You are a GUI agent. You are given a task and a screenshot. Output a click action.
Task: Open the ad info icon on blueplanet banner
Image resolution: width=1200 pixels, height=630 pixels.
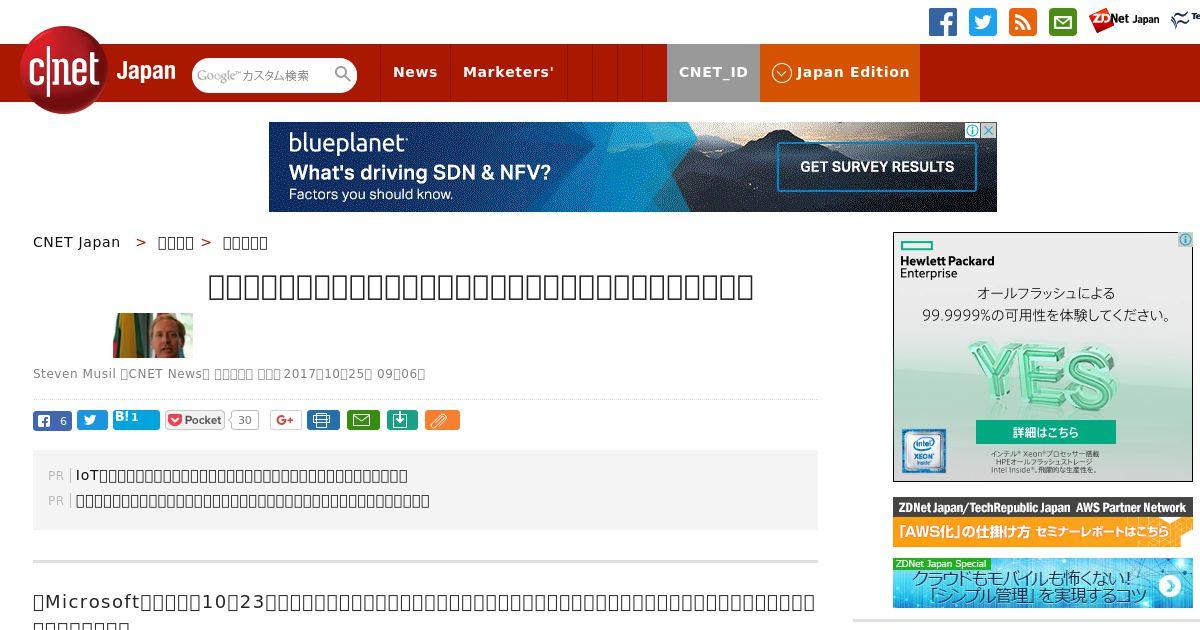[972, 130]
